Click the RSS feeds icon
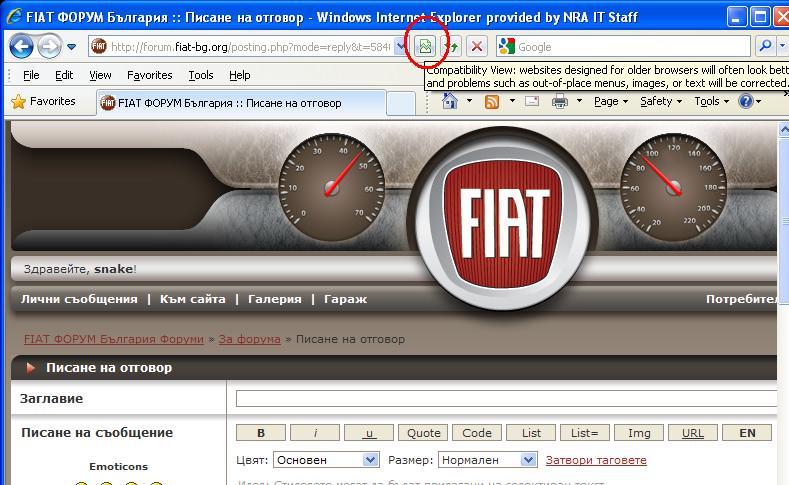This screenshot has height=485, width=789. (x=492, y=101)
